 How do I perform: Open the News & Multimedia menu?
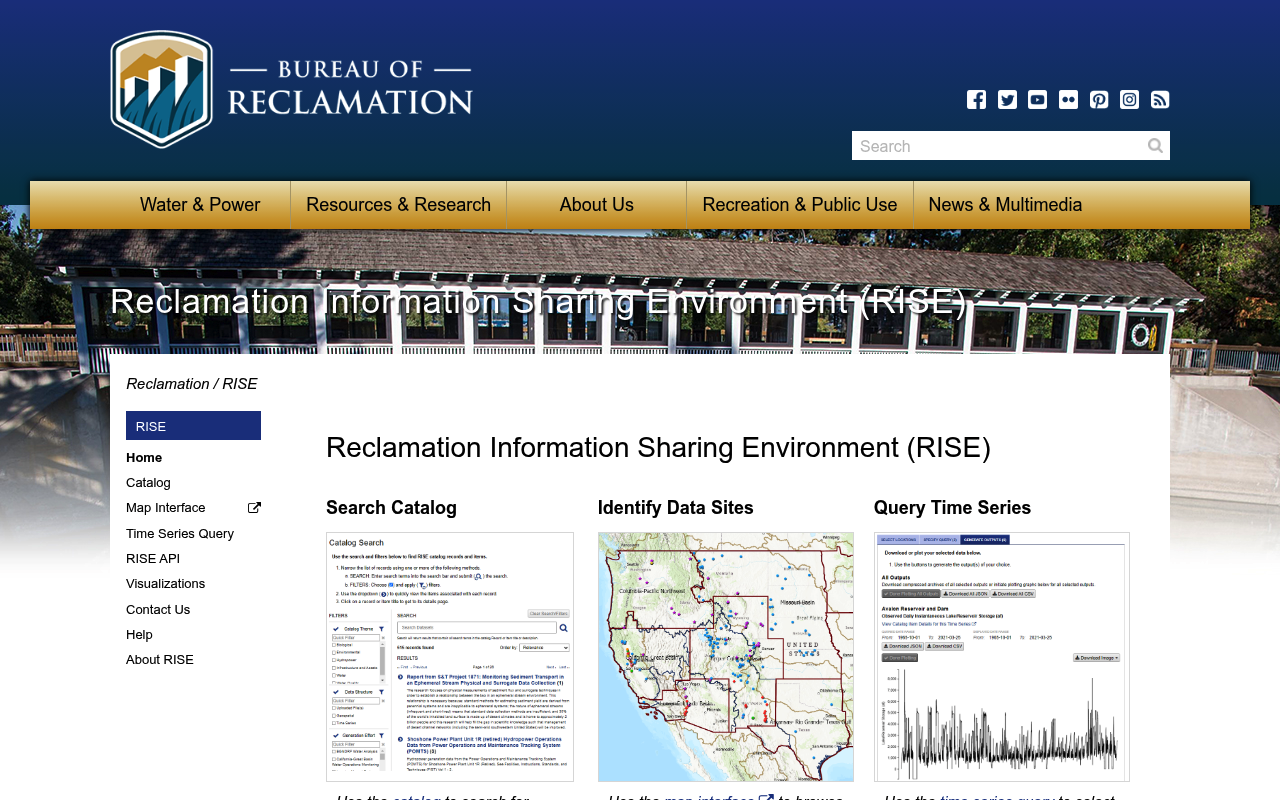1005,205
